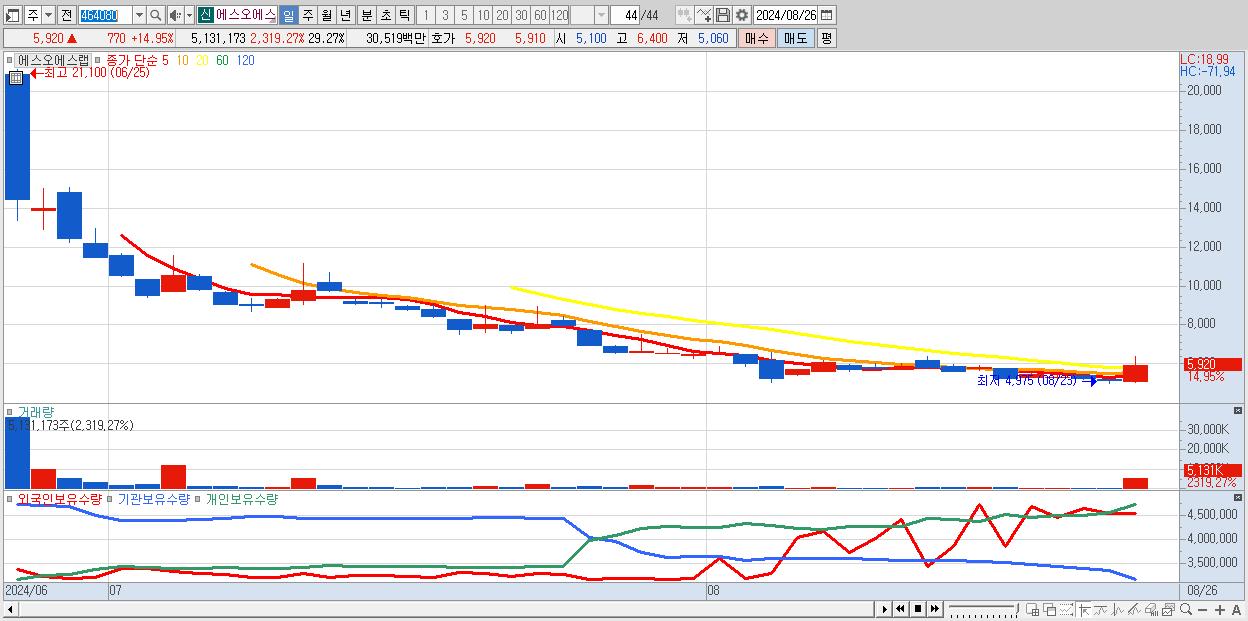Click the 평 button

(826, 38)
